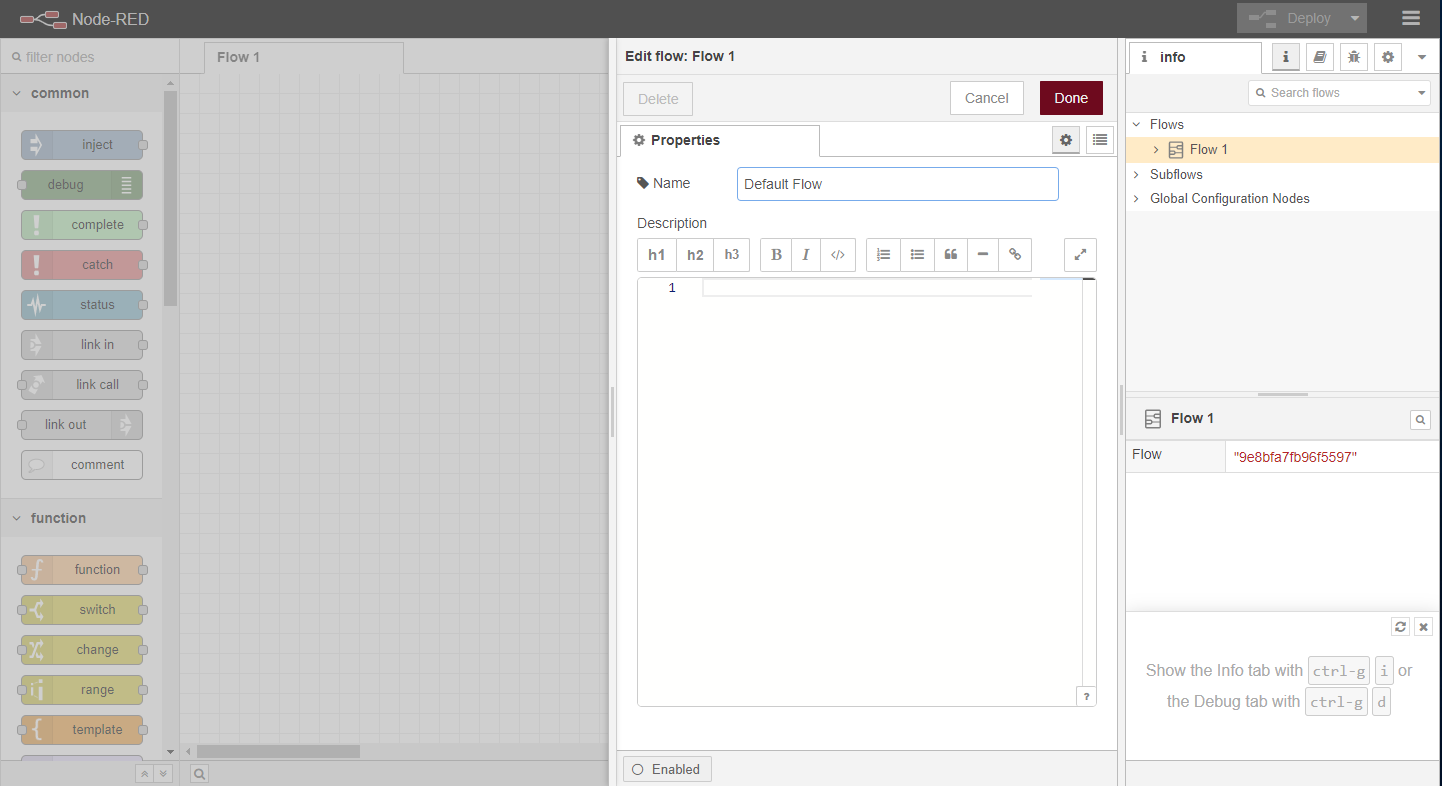This screenshot has height=786, width=1442.
Task: Click the Deploy button
Action: 1290,18
